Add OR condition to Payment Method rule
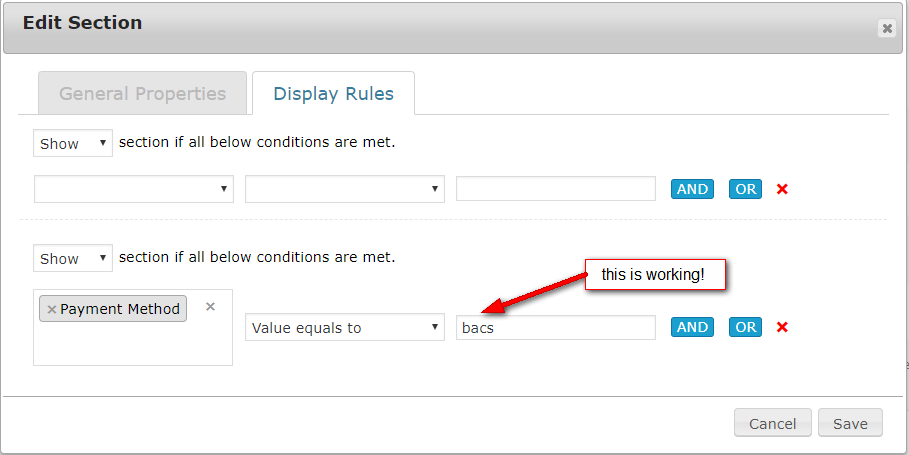The height and width of the screenshot is (455, 909). [x=745, y=327]
